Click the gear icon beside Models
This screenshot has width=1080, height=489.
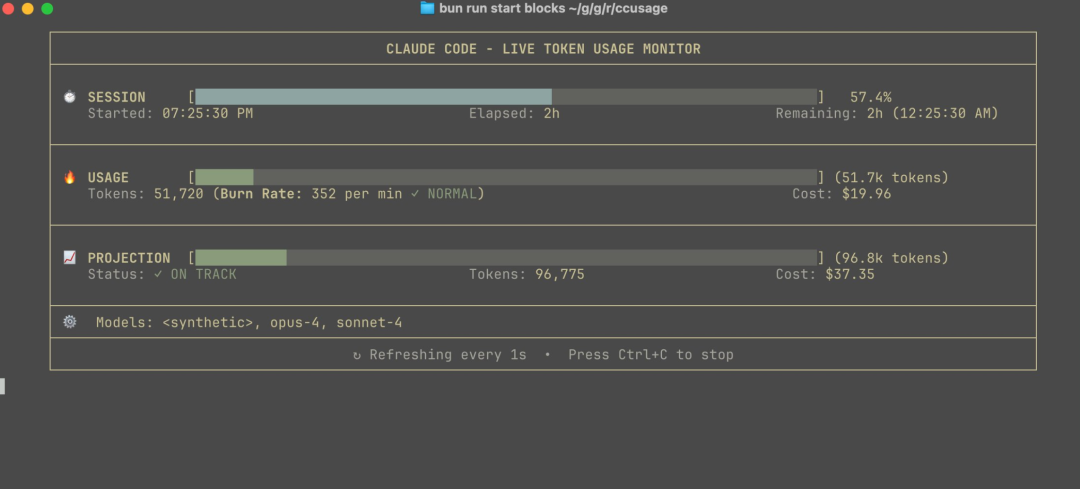click(70, 322)
